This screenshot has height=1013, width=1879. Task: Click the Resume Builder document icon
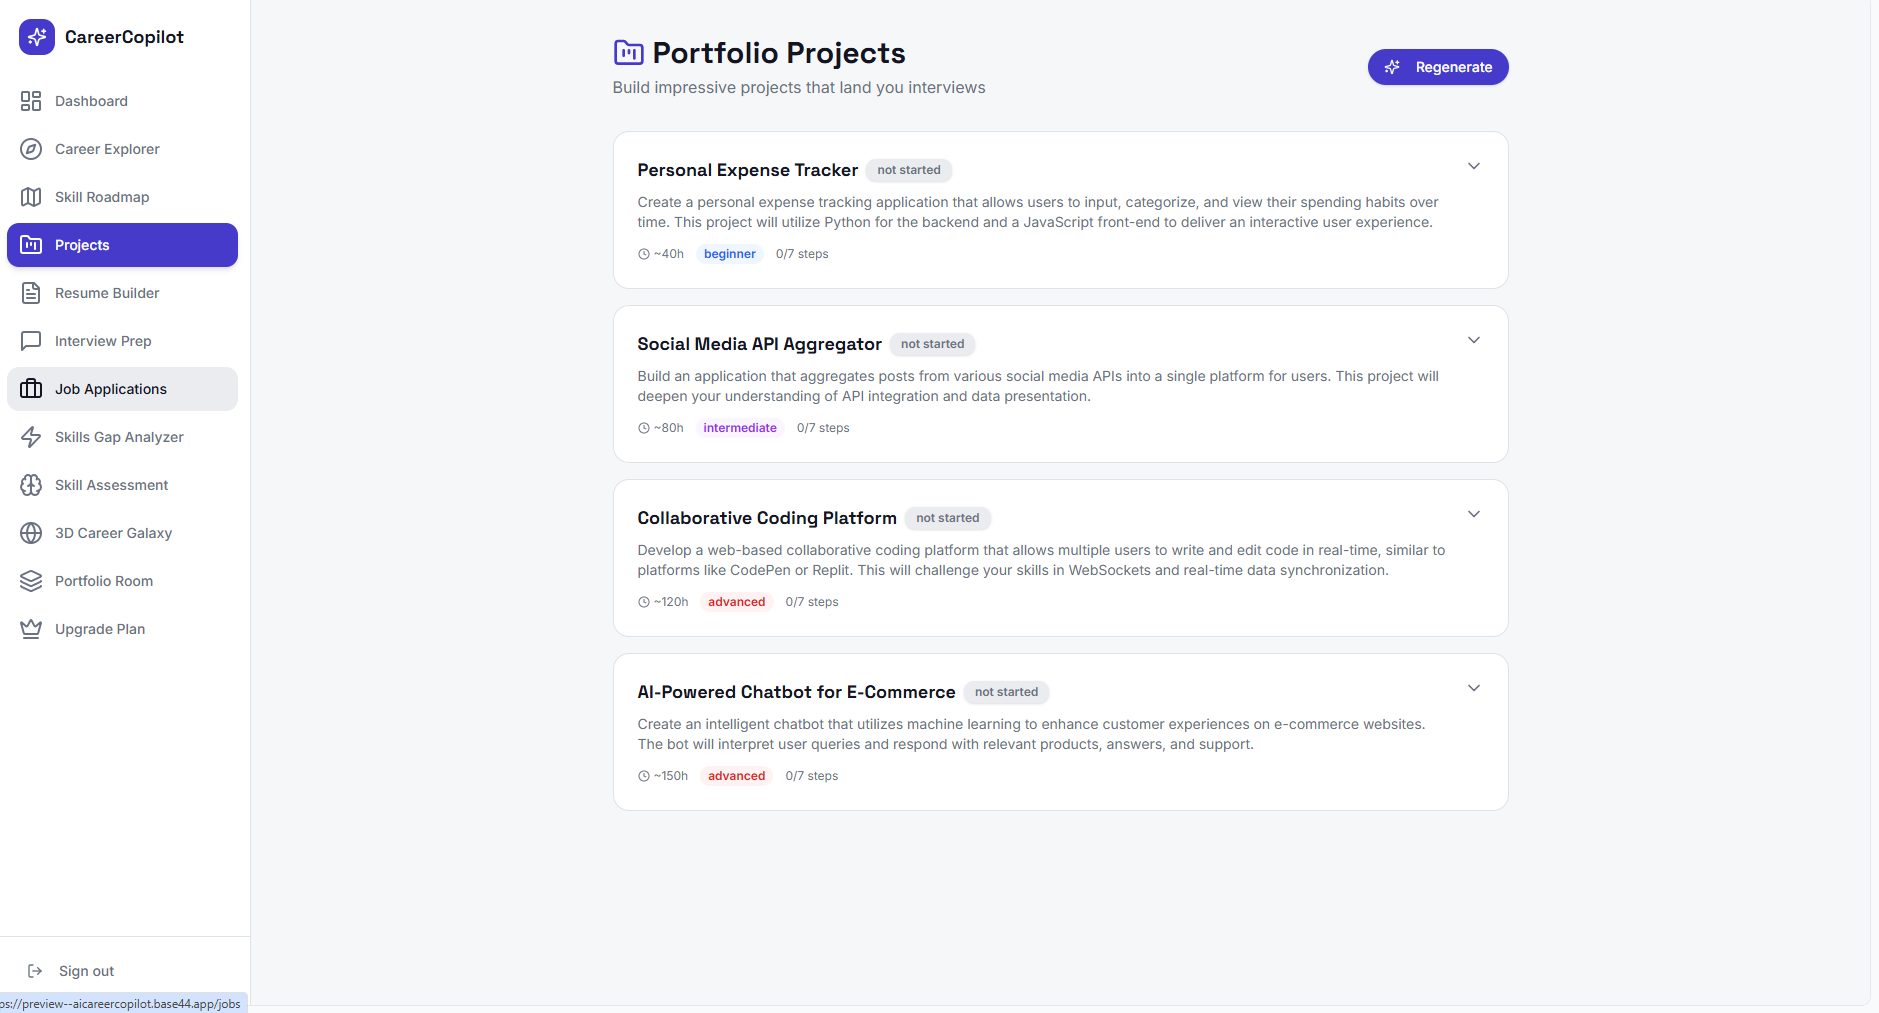(x=31, y=293)
